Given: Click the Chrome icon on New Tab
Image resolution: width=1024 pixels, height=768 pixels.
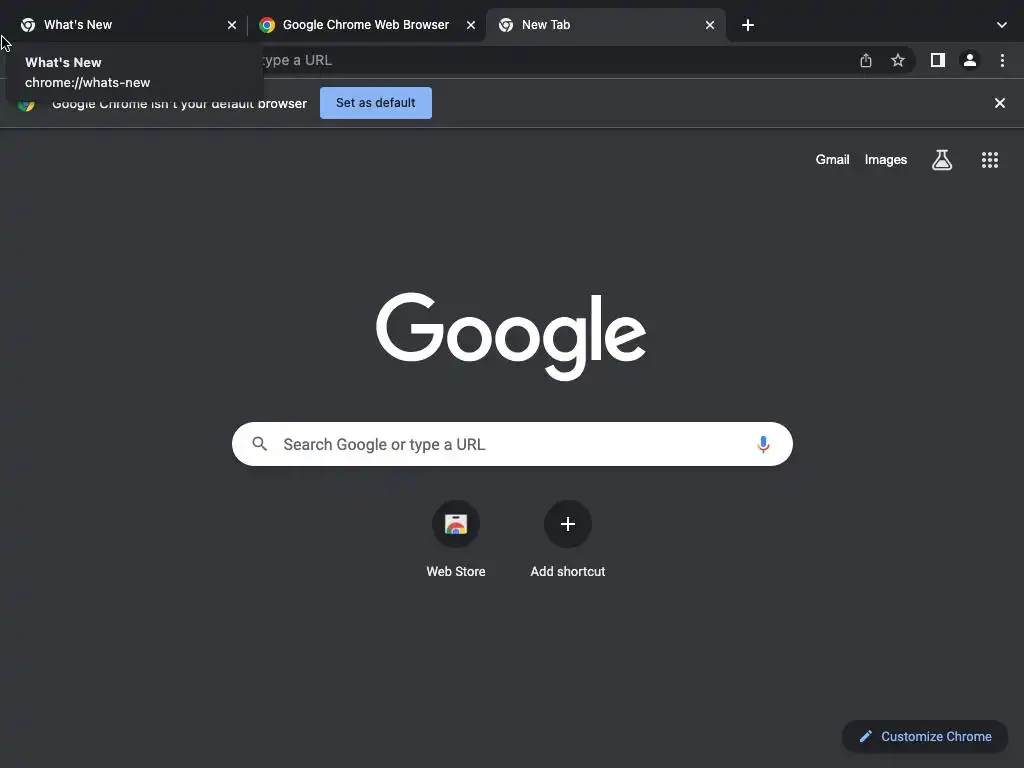Looking at the screenshot, I should (505, 25).
